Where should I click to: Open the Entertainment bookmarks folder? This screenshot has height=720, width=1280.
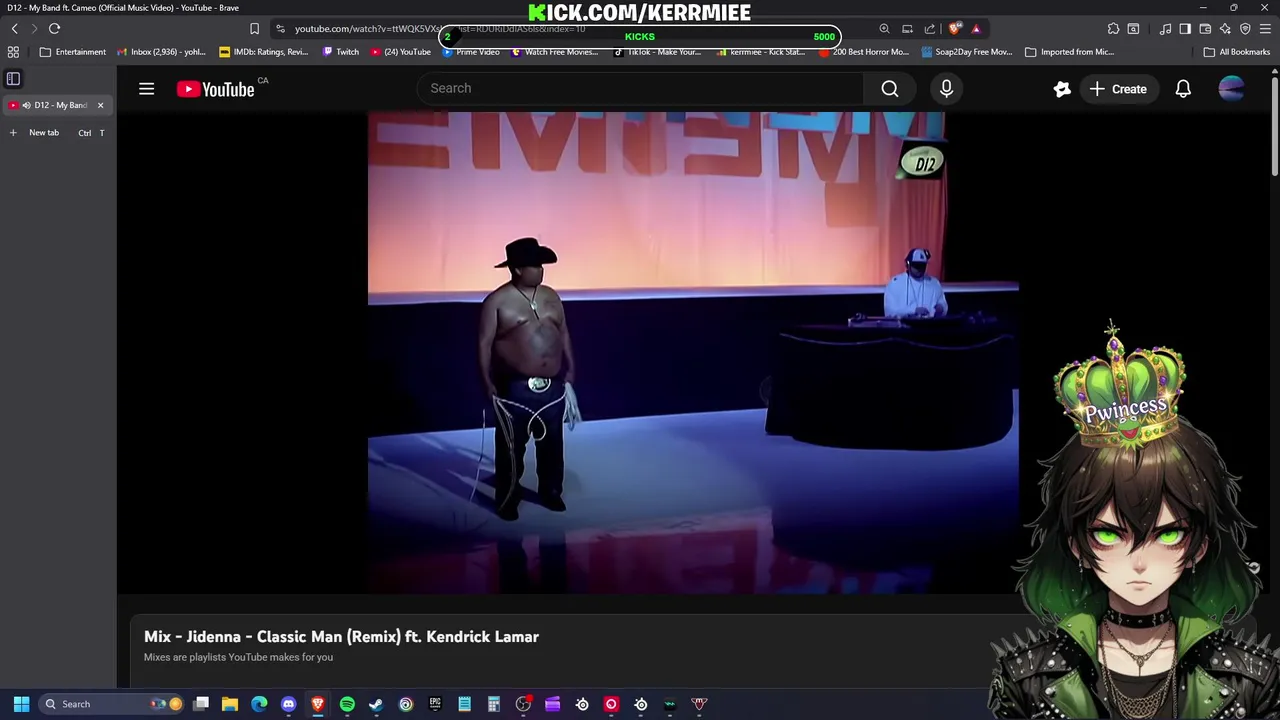tap(72, 52)
